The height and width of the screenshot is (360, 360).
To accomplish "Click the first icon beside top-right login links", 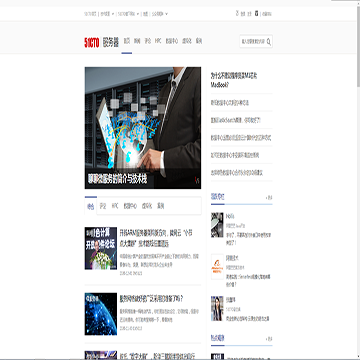I will [237, 14].
